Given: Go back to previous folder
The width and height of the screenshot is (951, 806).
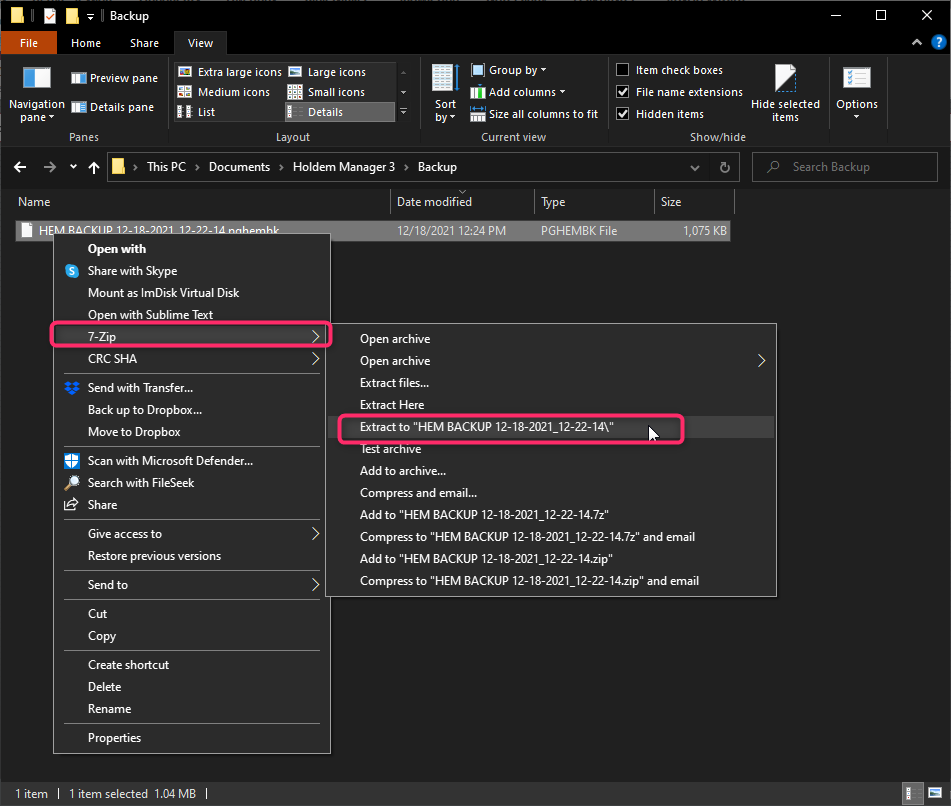Looking at the screenshot, I should (20, 167).
